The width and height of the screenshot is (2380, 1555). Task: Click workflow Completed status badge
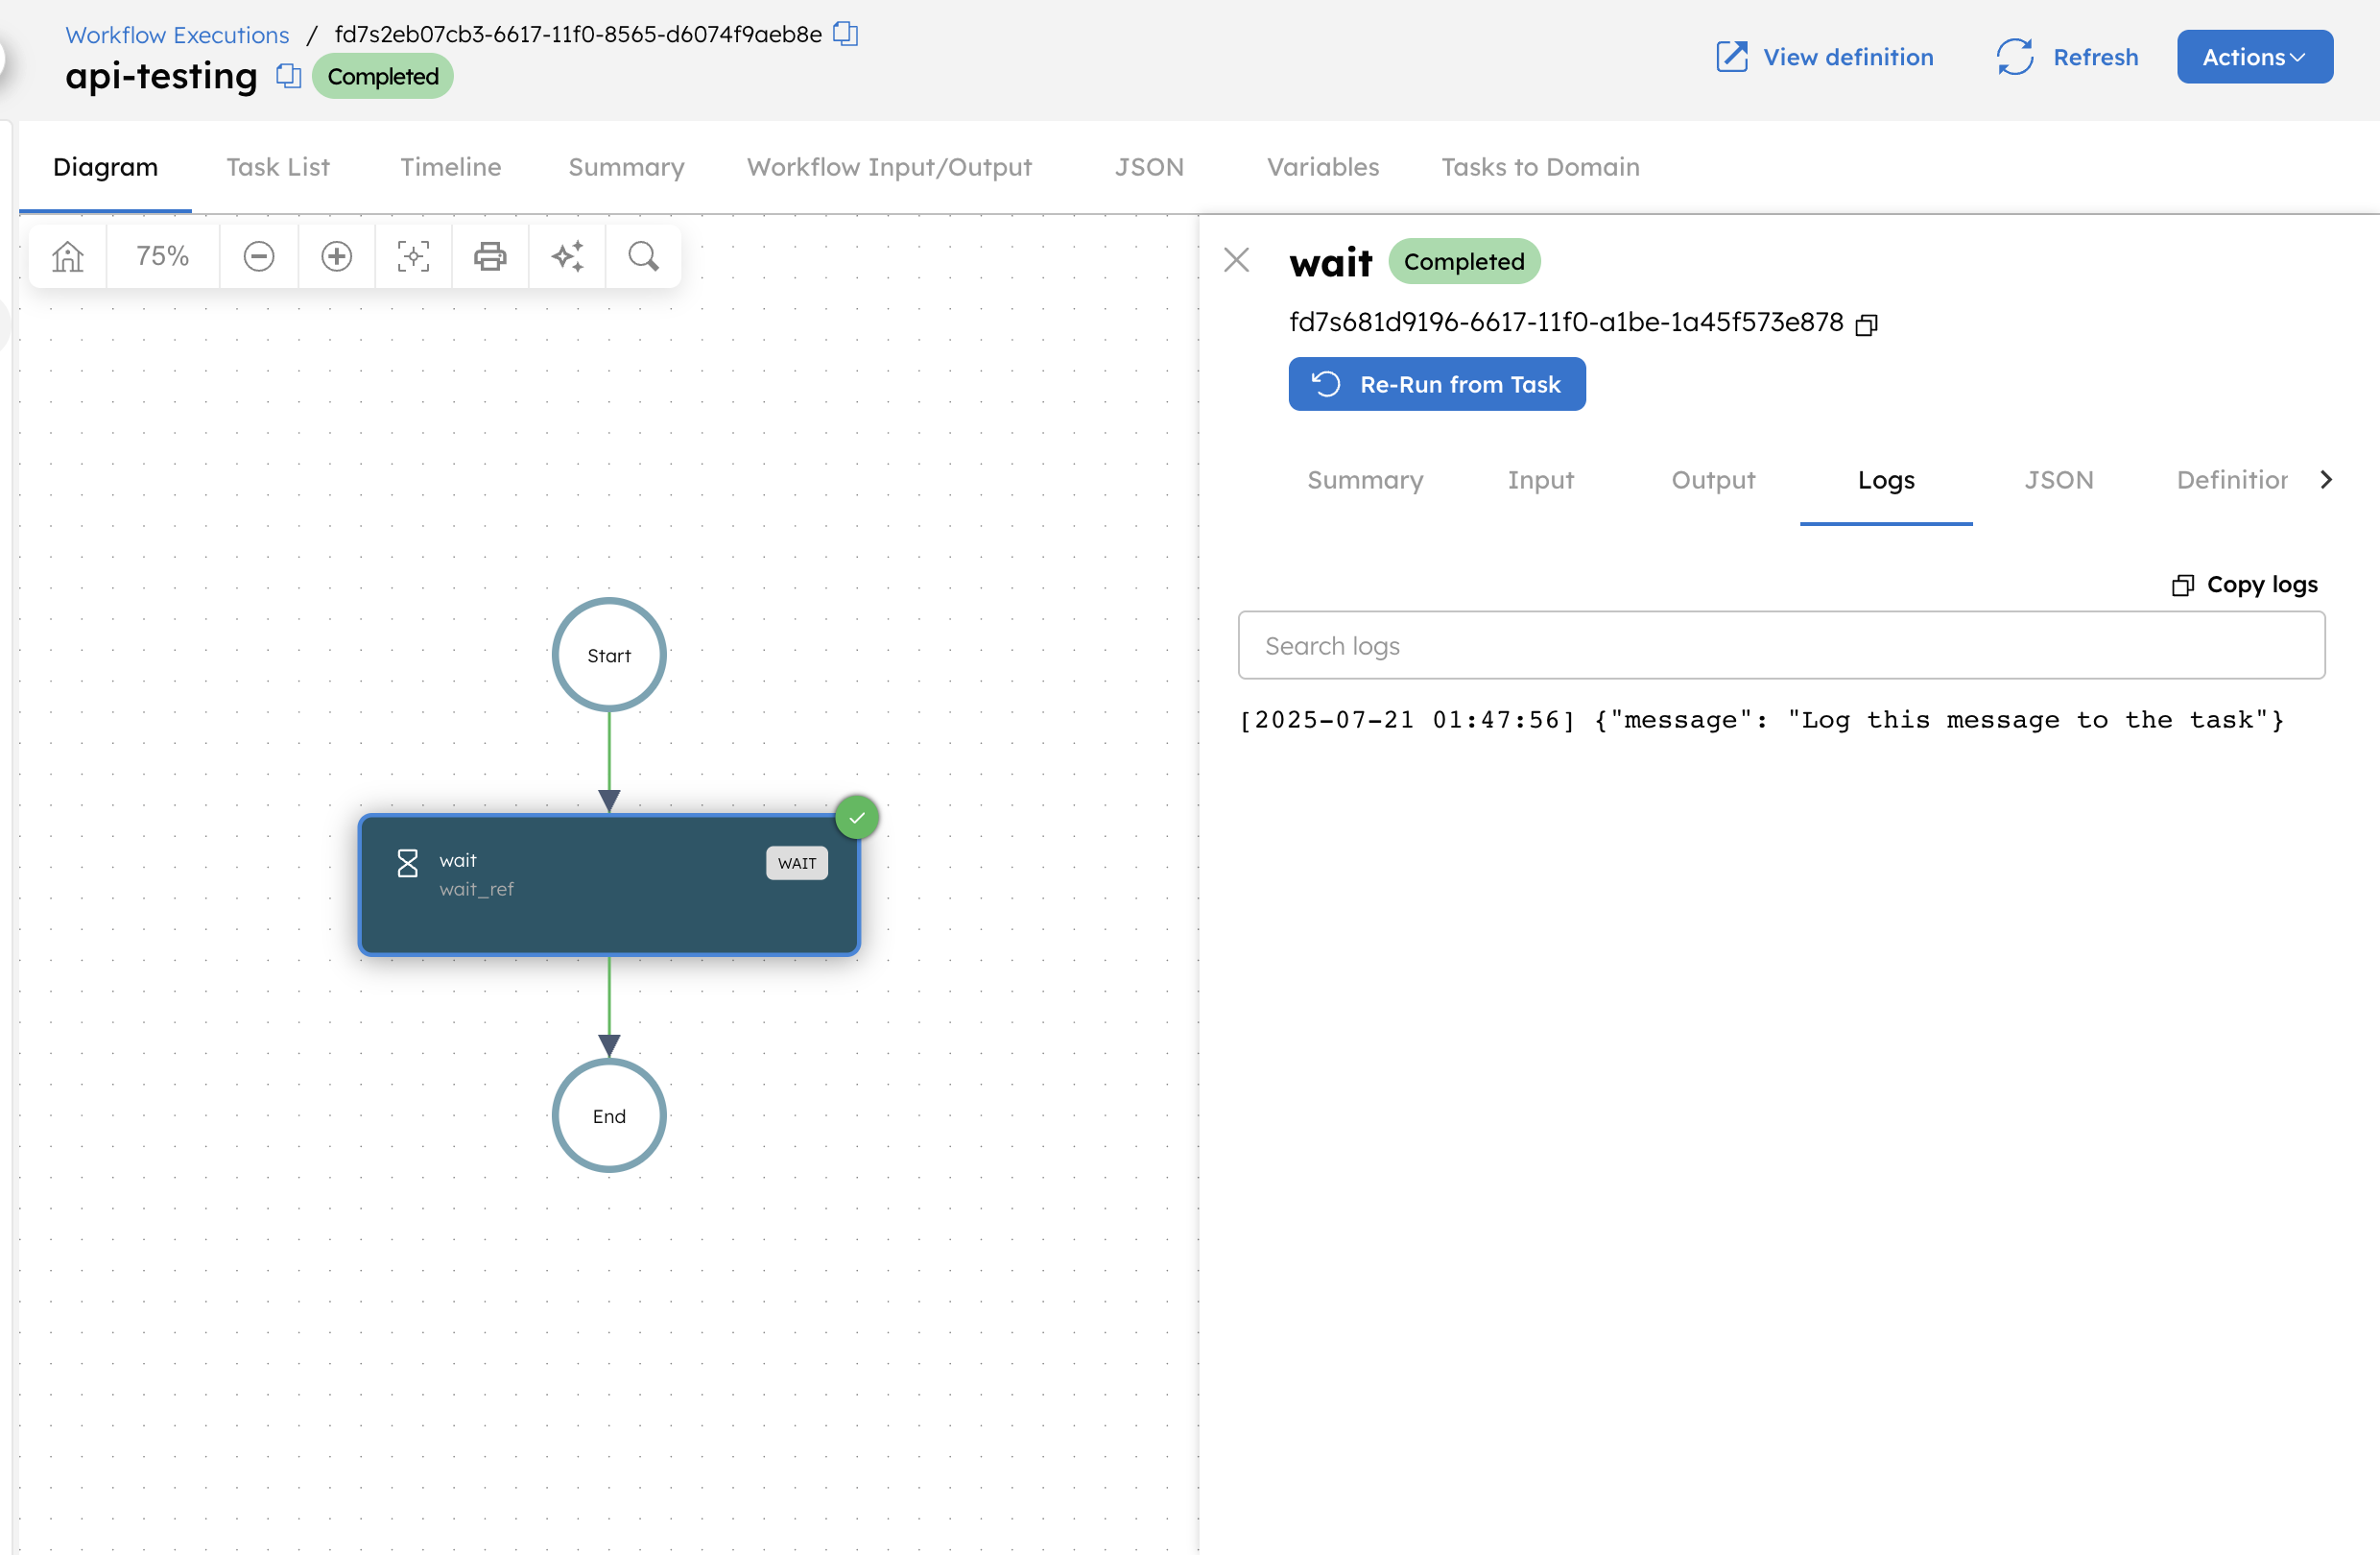coord(383,76)
